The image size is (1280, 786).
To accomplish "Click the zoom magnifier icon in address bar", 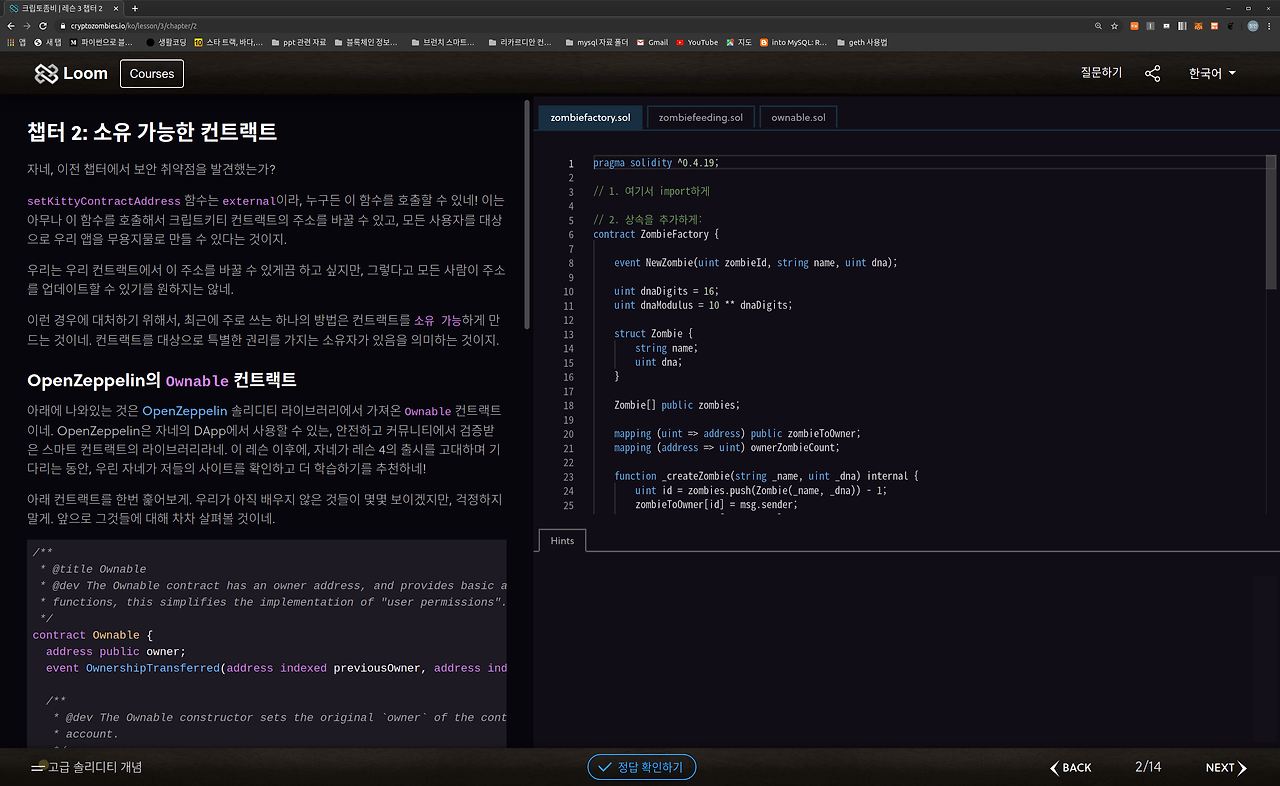I will [1099, 25].
